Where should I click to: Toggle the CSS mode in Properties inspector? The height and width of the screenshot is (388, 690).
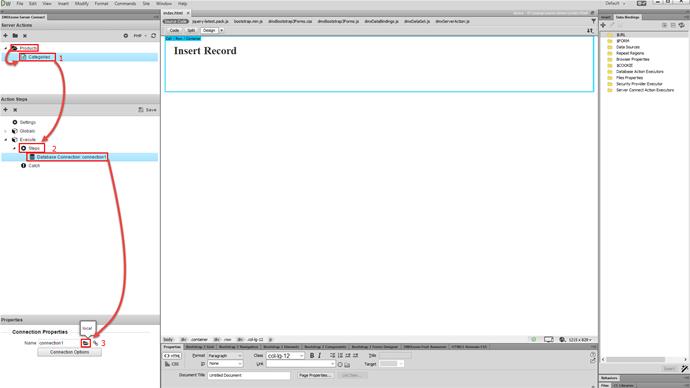click(x=172, y=364)
